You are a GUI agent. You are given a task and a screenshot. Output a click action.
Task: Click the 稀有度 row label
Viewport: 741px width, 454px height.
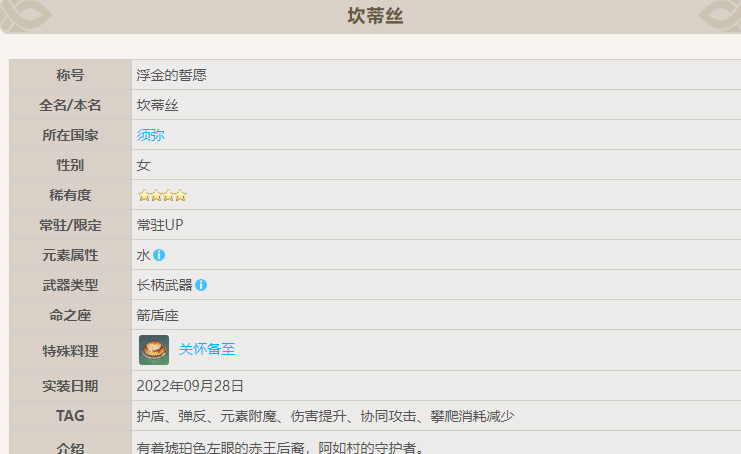pyautogui.click(x=70, y=195)
